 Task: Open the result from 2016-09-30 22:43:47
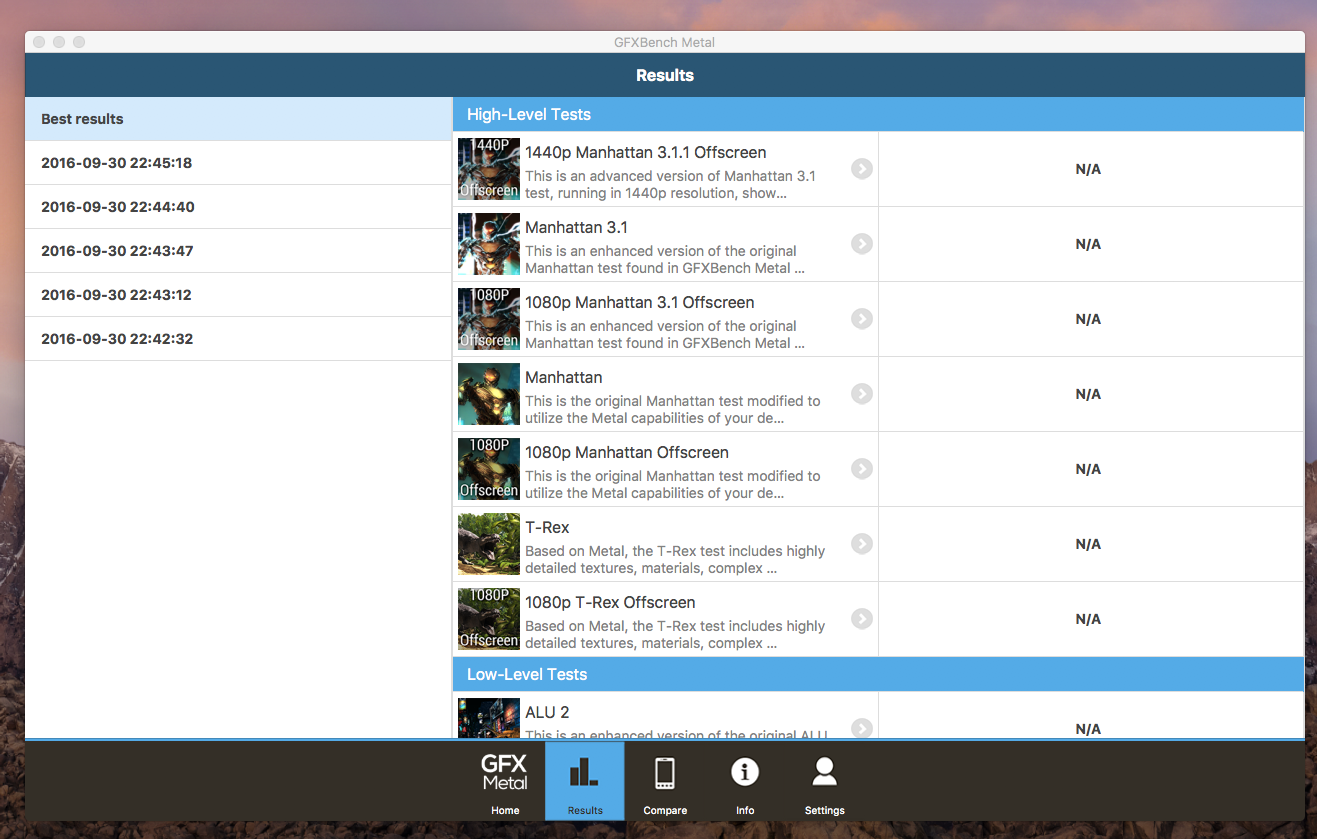tap(238, 251)
